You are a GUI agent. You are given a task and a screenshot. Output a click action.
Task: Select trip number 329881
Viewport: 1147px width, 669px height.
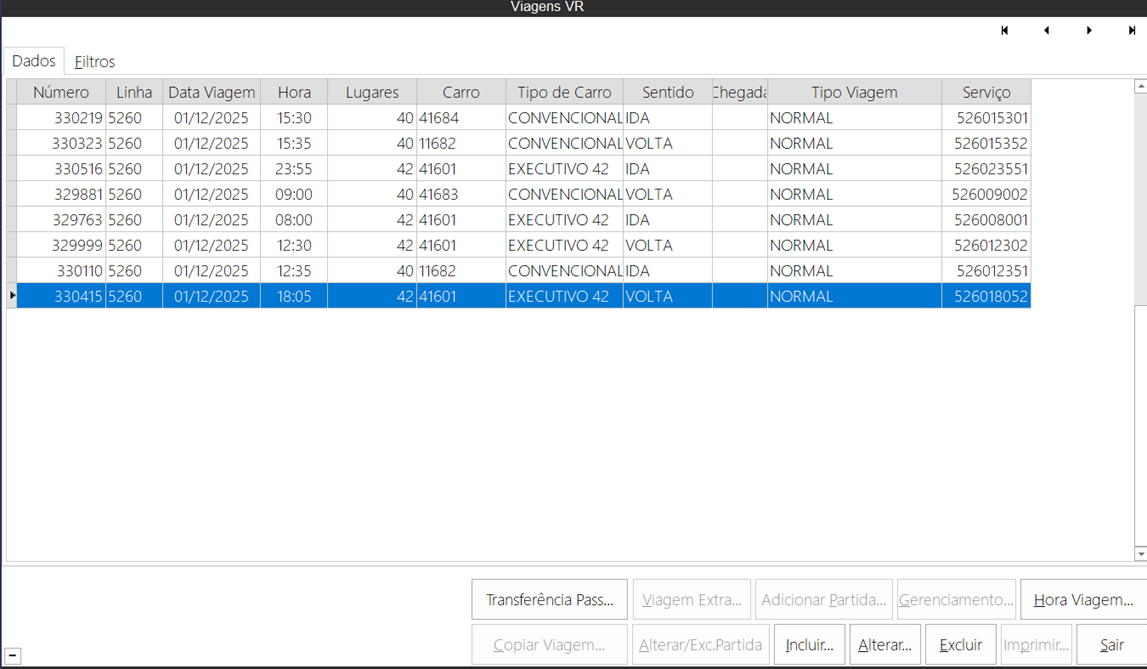click(61, 194)
